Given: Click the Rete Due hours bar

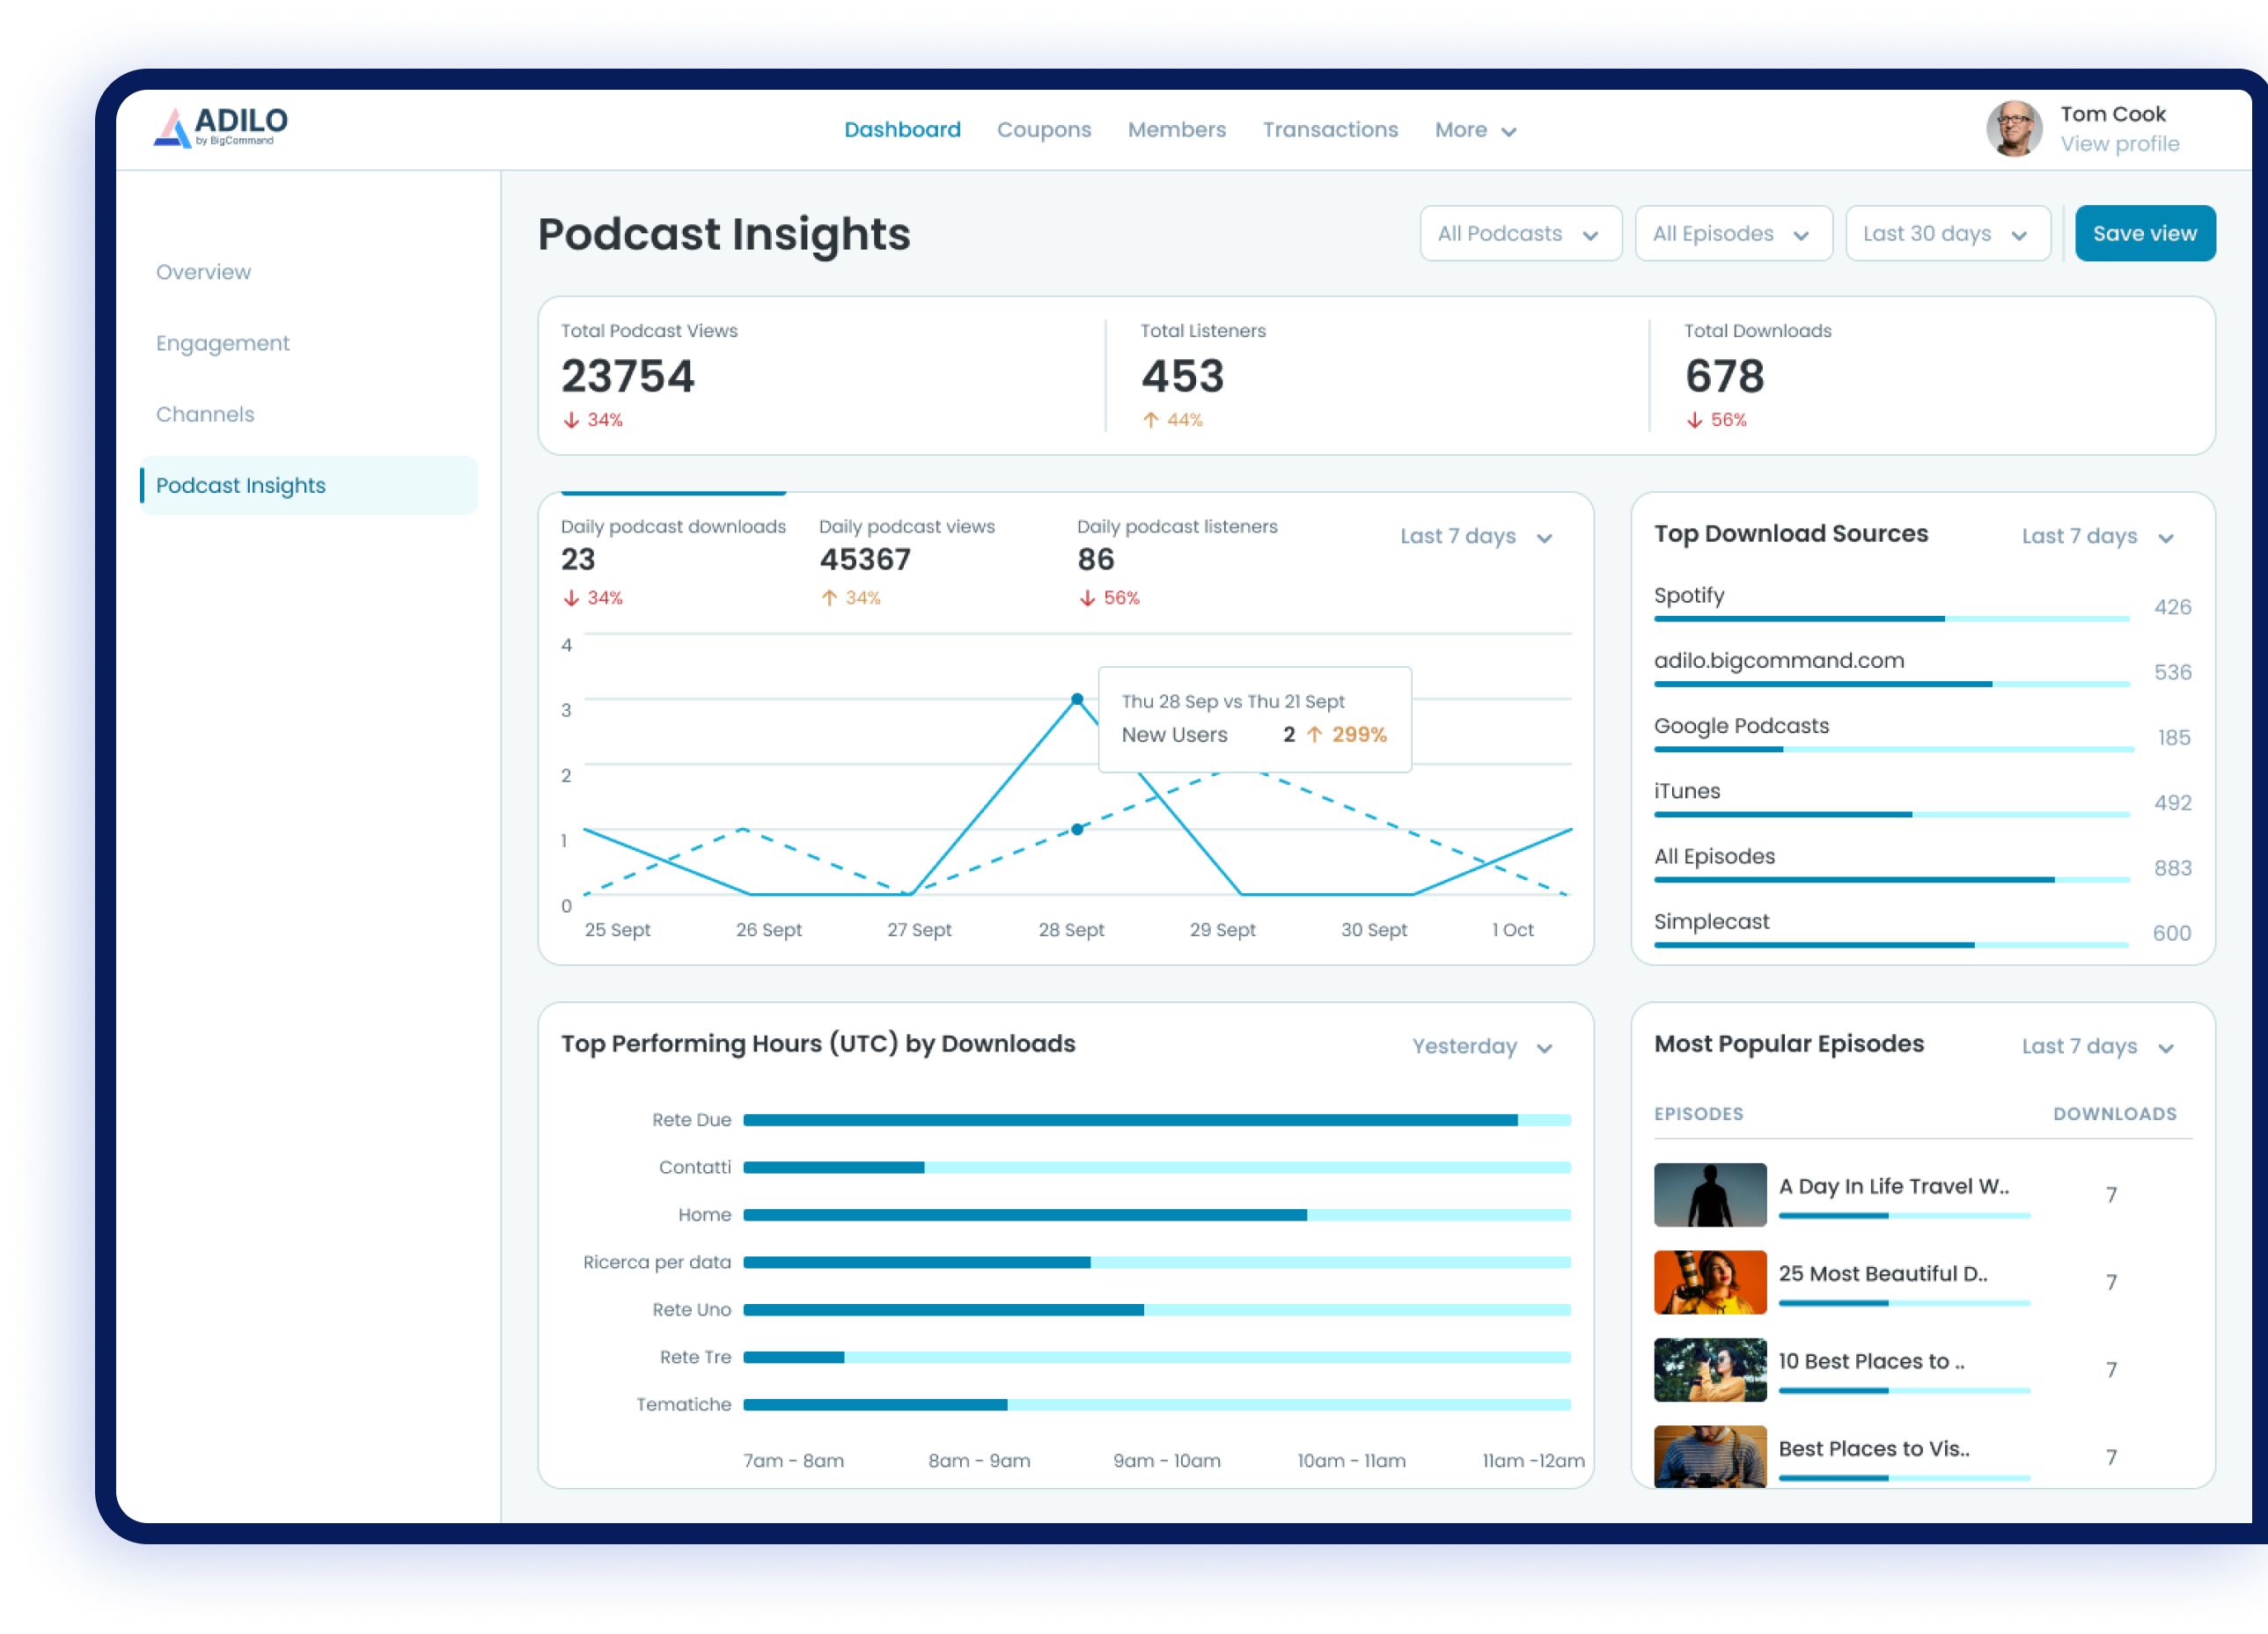Looking at the screenshot, I should (1157, 1120).
